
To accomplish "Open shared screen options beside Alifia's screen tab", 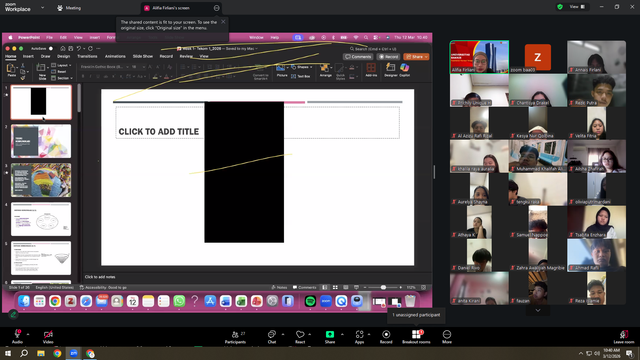I will pos(217,8).
